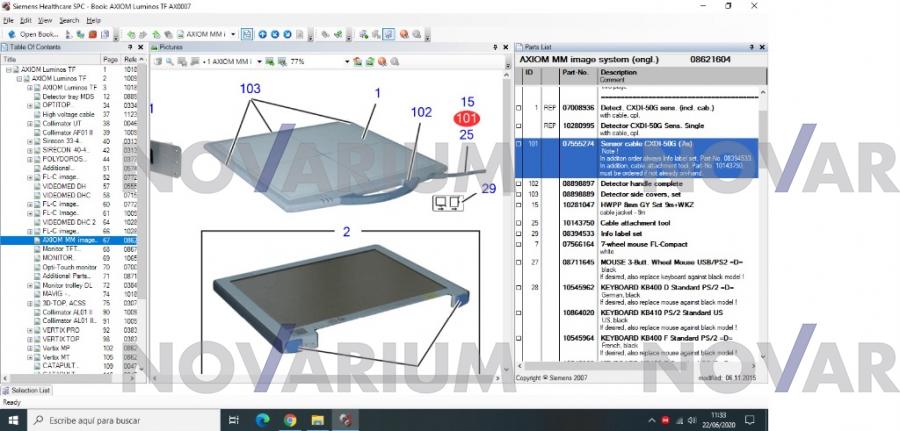Select checkbox beside 7-wheel mouse FL-Compact
The height and width of the screenshot is (431, 900).
click(519, 244)
